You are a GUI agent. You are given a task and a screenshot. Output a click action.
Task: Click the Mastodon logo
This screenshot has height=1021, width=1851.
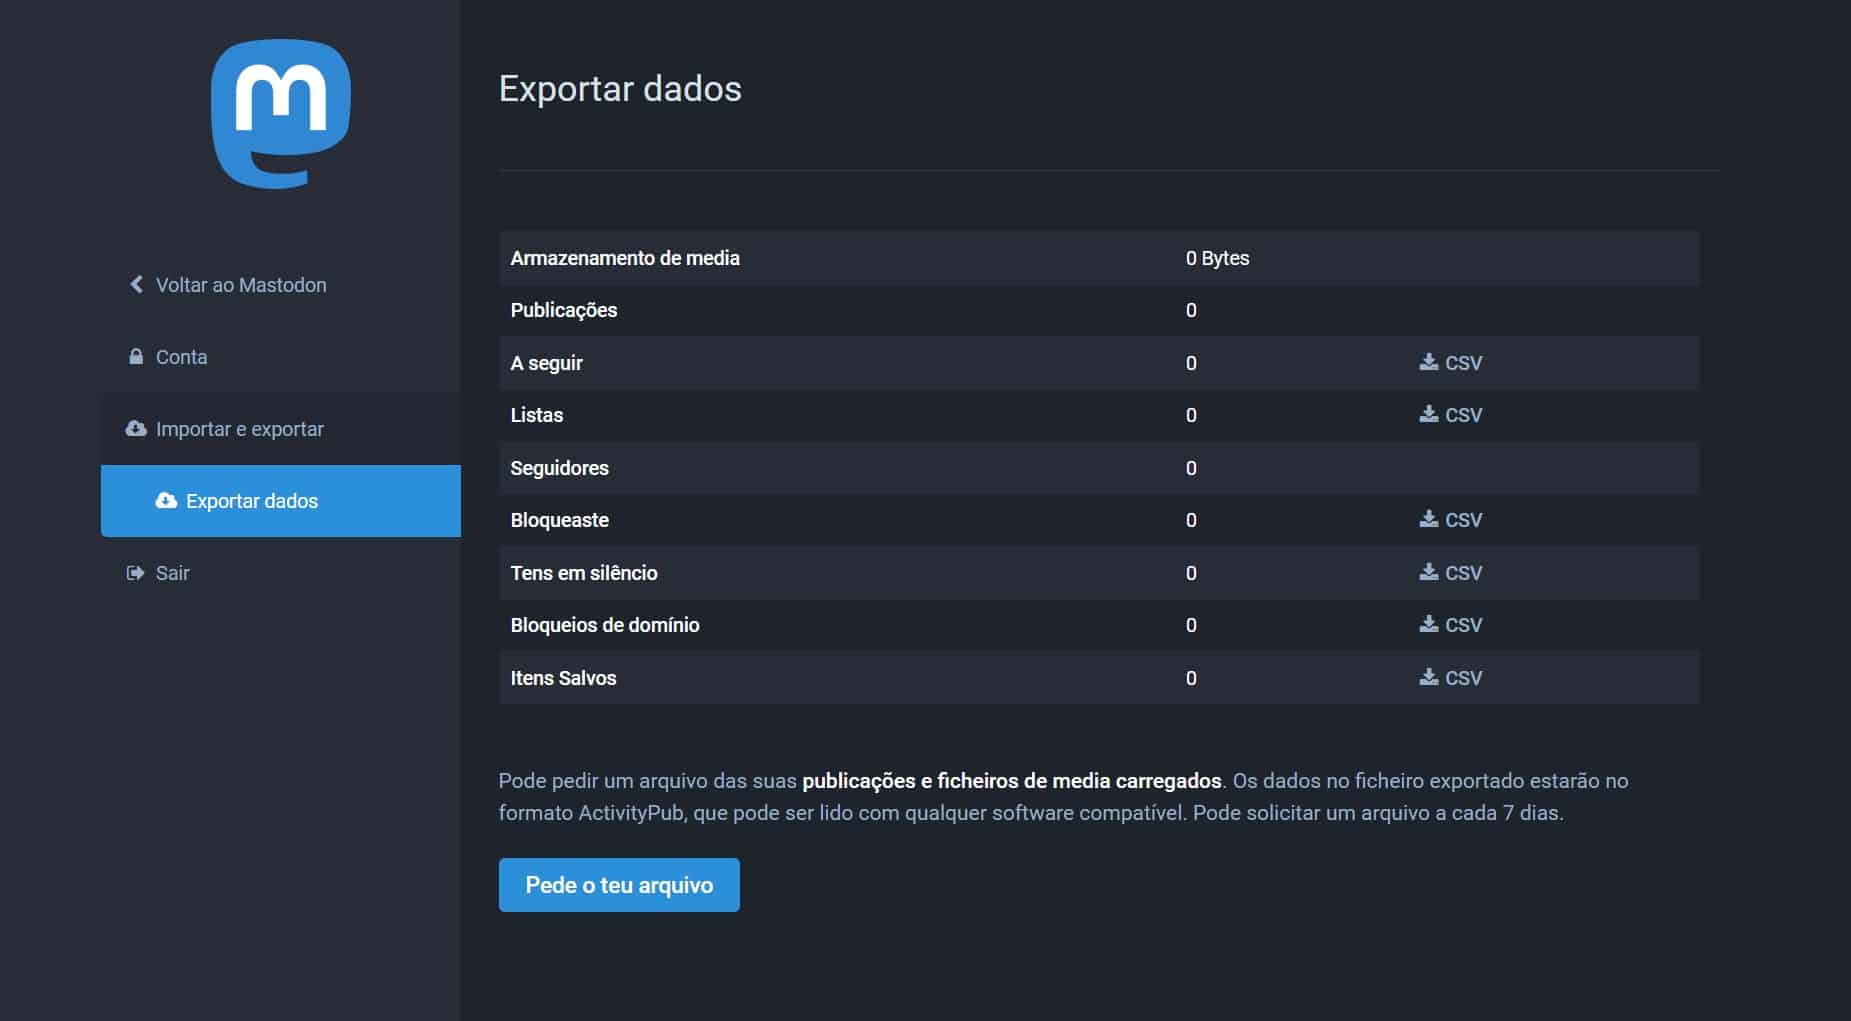click(280, 113)
